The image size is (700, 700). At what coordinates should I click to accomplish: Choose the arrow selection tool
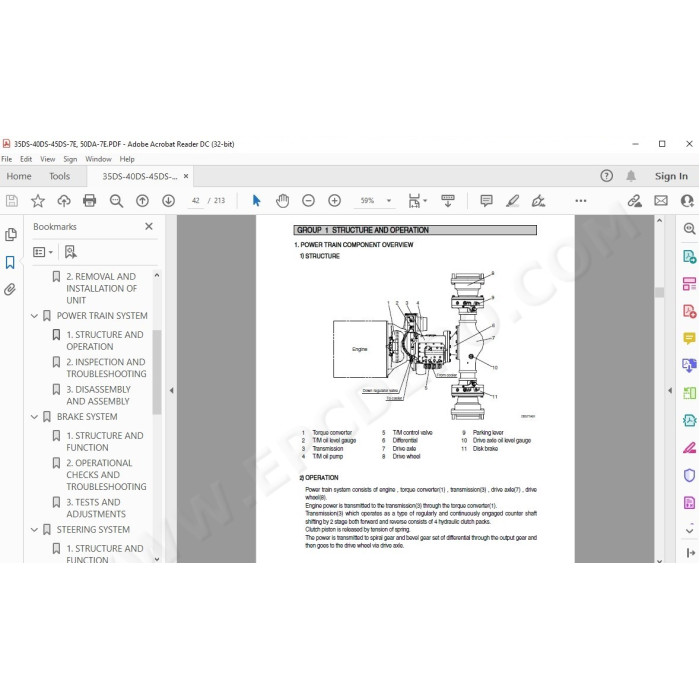click(256, 201)
